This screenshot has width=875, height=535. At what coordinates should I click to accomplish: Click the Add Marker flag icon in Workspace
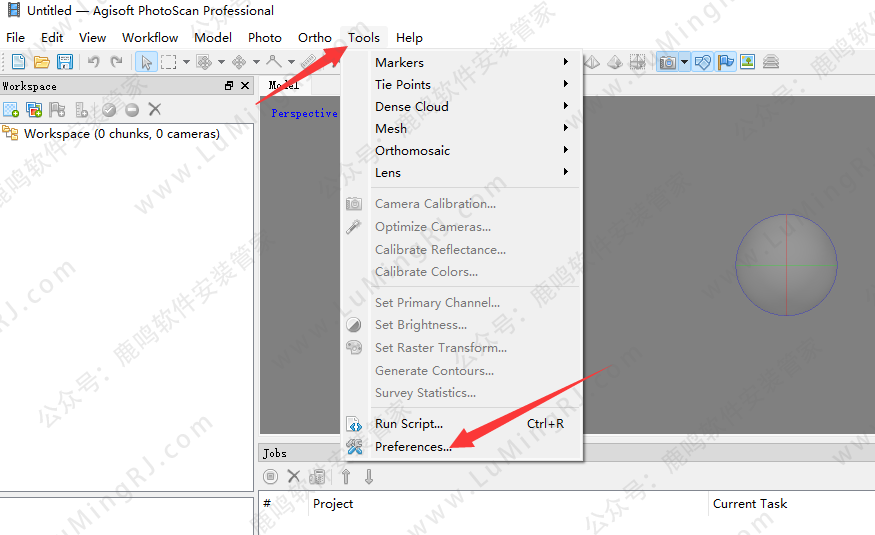57,109
